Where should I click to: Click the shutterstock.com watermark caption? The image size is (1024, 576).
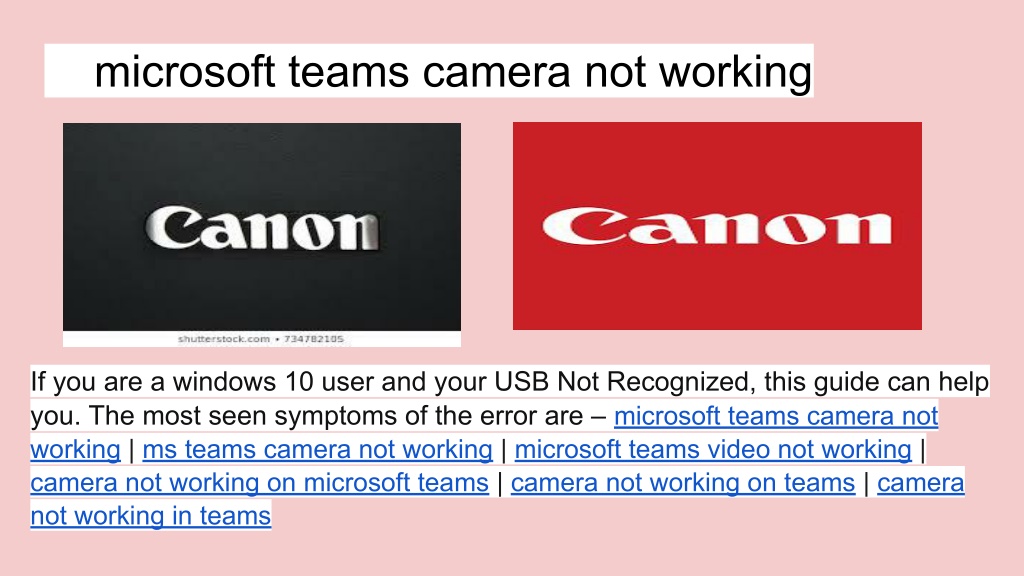click(224, 339)
